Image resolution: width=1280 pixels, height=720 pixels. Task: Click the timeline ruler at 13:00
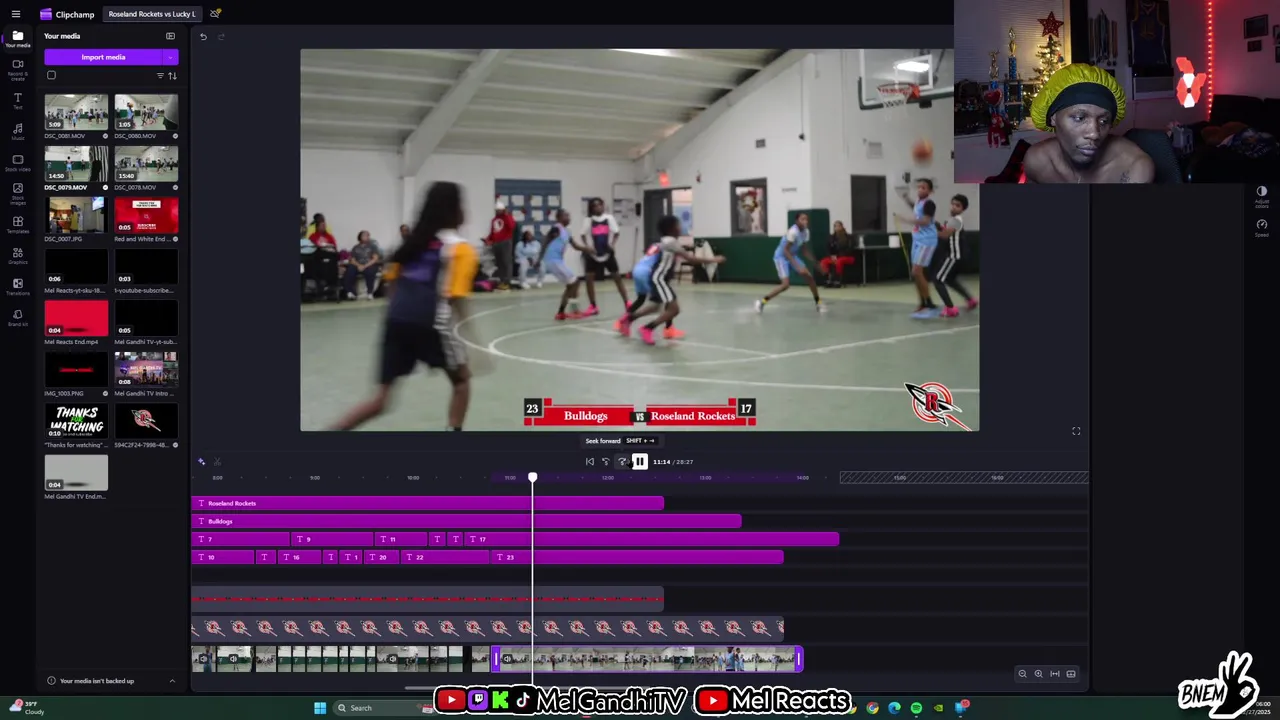705,478
